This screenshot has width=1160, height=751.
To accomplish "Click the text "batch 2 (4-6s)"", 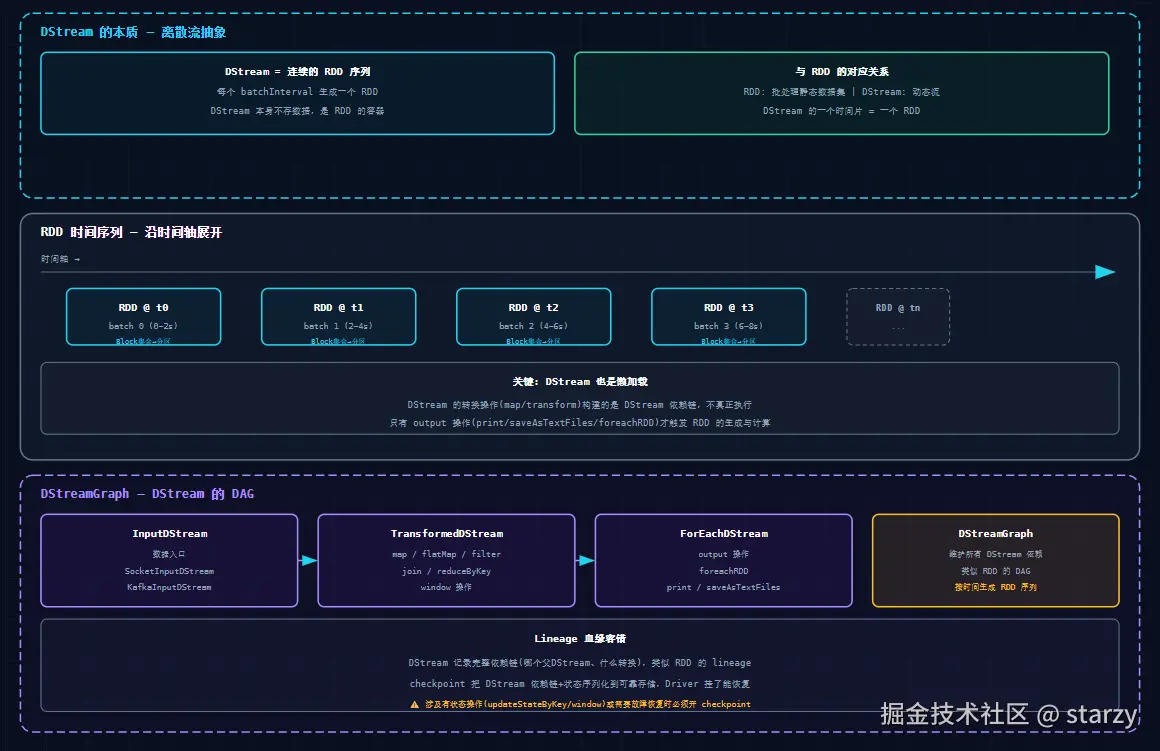I will pos(534,326).
